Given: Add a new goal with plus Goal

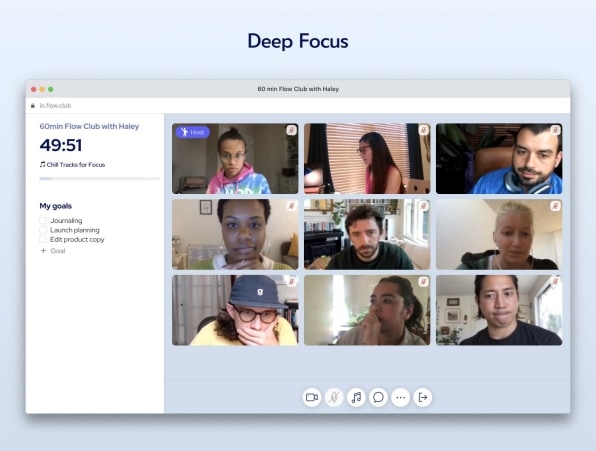Looking at the screenshot, I should point(53,251).
